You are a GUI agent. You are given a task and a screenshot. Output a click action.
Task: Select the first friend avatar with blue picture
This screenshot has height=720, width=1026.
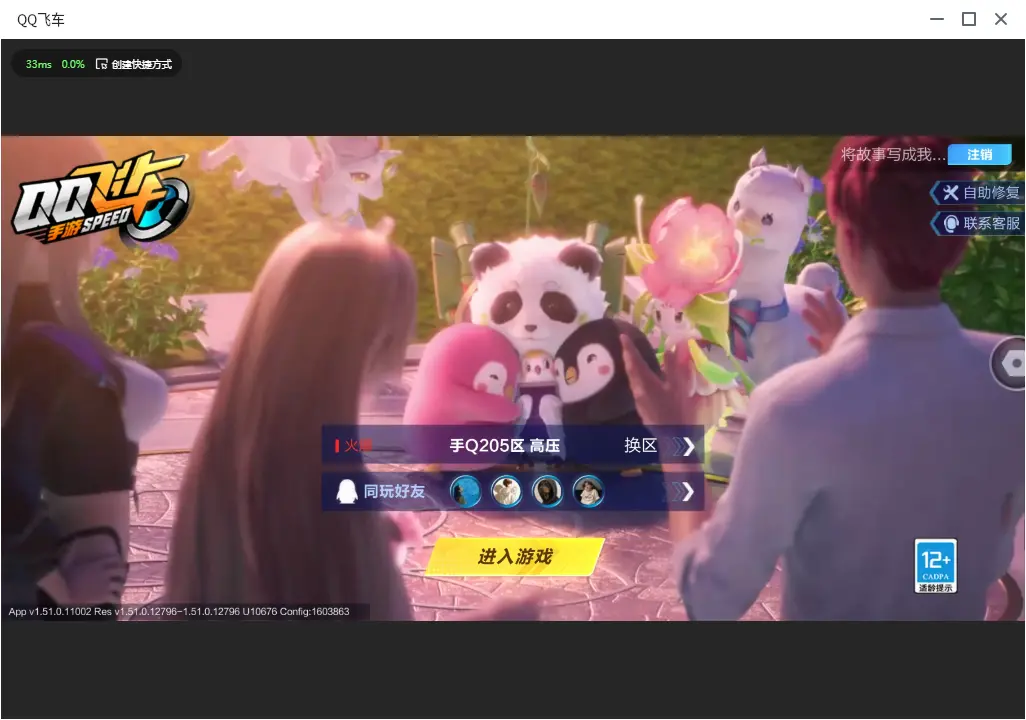466,492
